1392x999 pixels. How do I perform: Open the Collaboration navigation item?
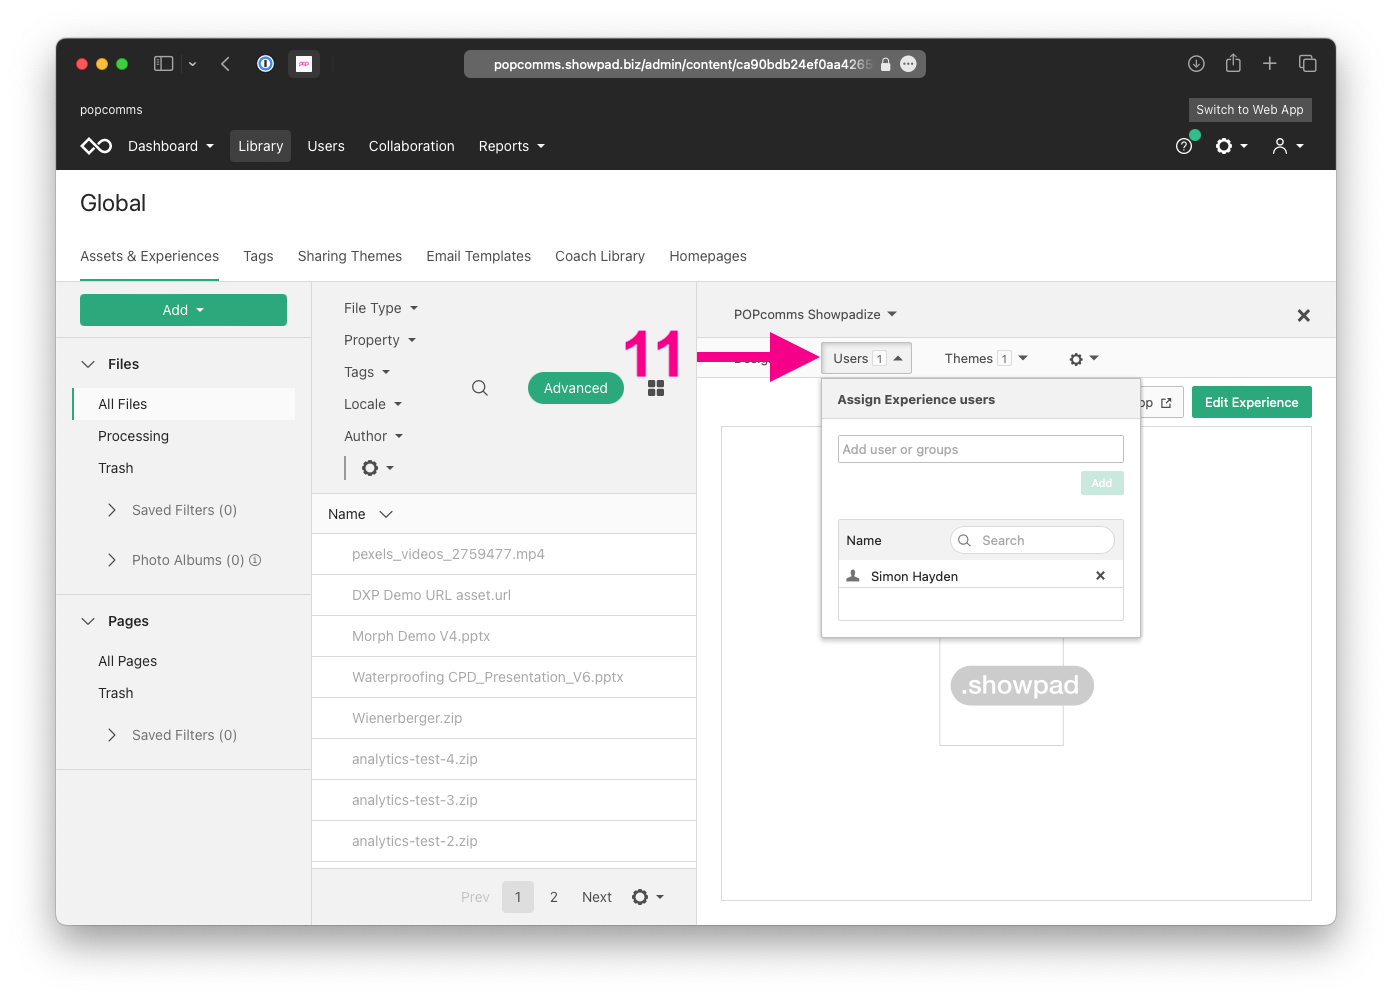point(411,146)
